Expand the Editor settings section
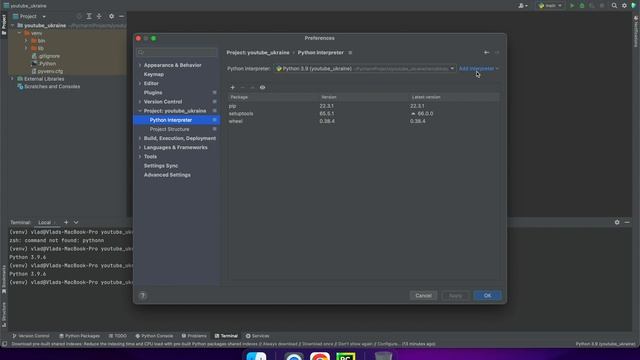The image size is (640, 360). tap(140, 83)
